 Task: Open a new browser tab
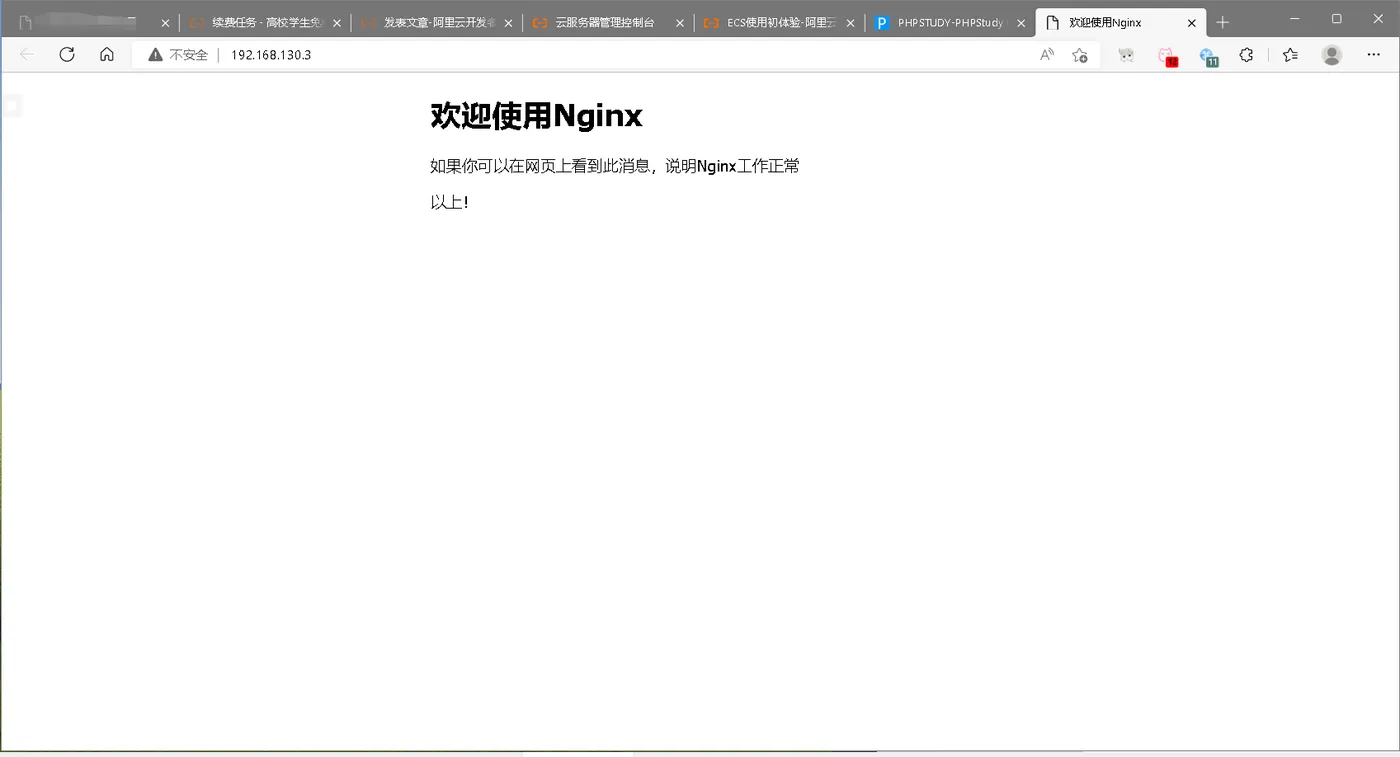(1222, 22)
